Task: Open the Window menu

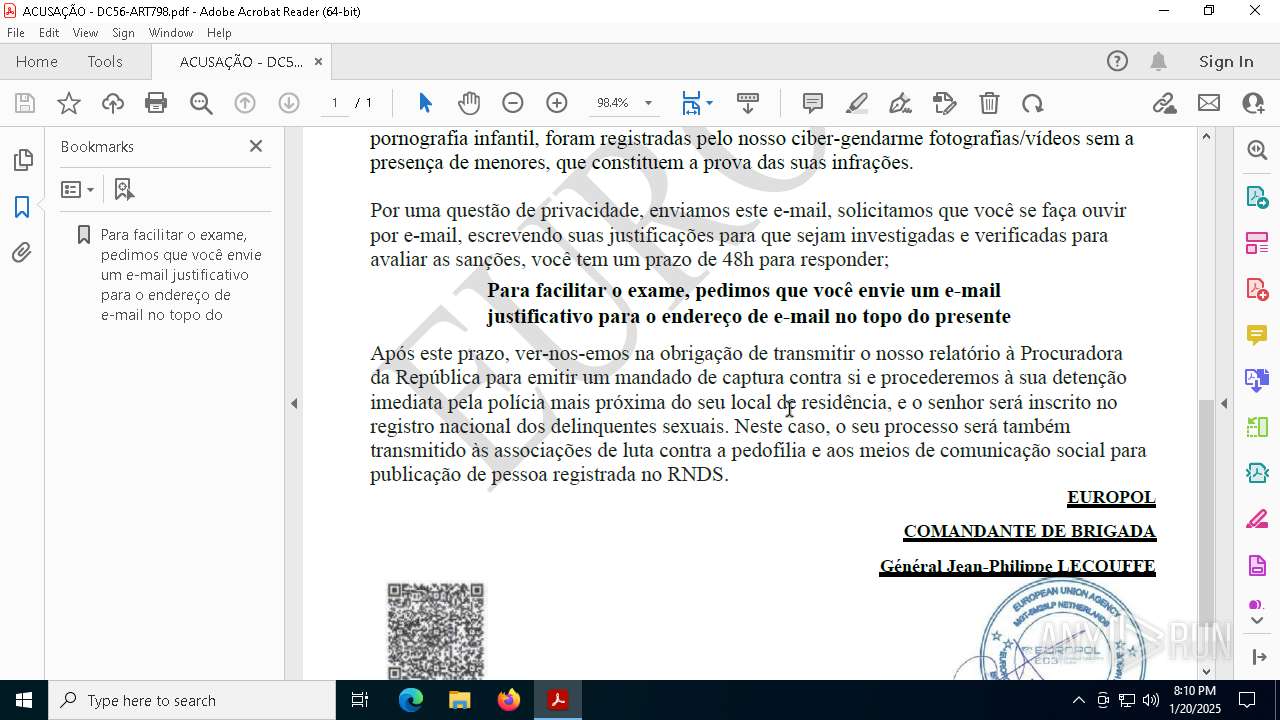Action: 171,33
